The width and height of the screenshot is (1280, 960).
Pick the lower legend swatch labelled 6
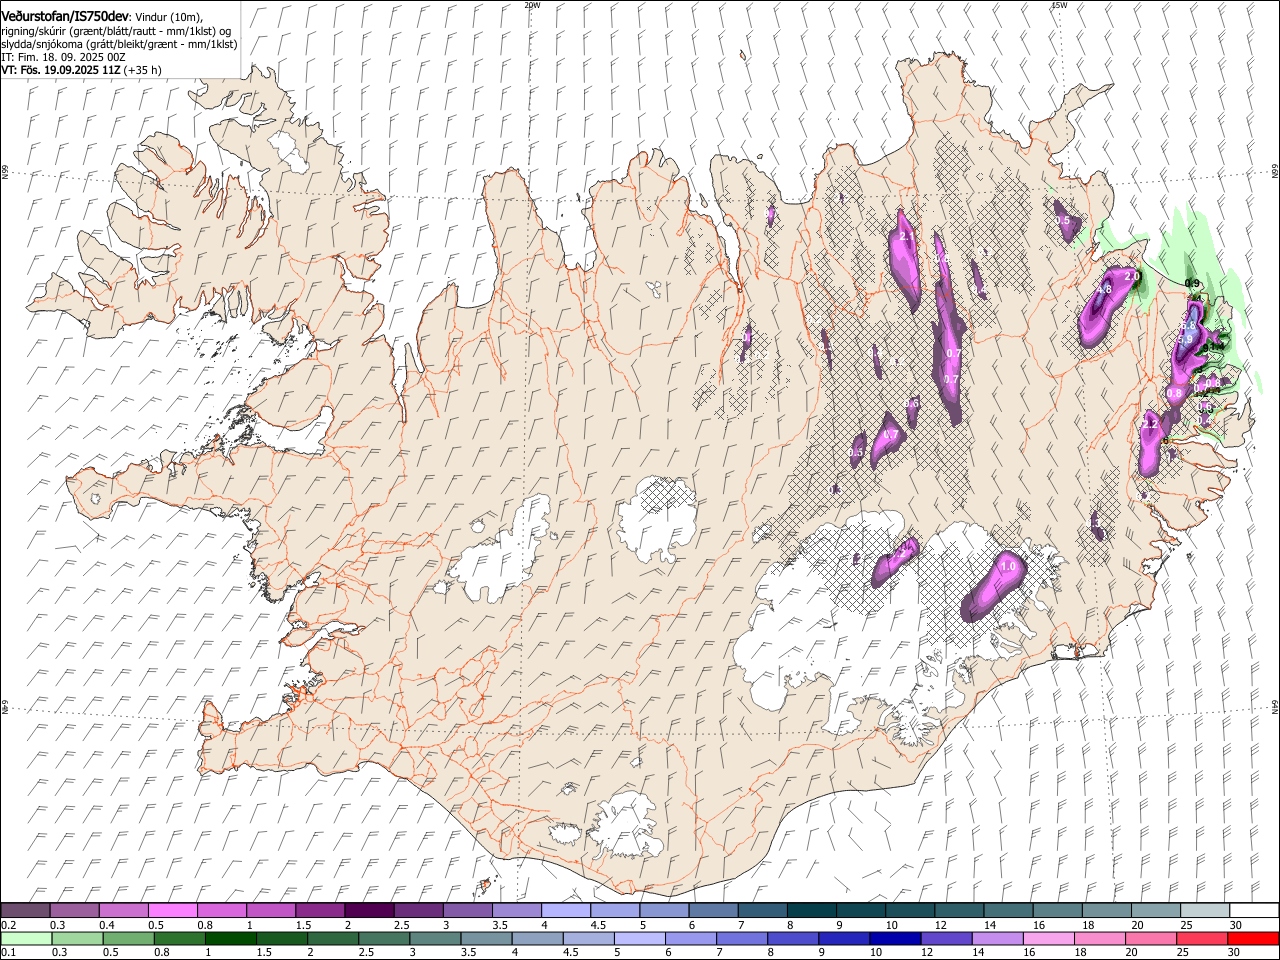coord(690,938)
